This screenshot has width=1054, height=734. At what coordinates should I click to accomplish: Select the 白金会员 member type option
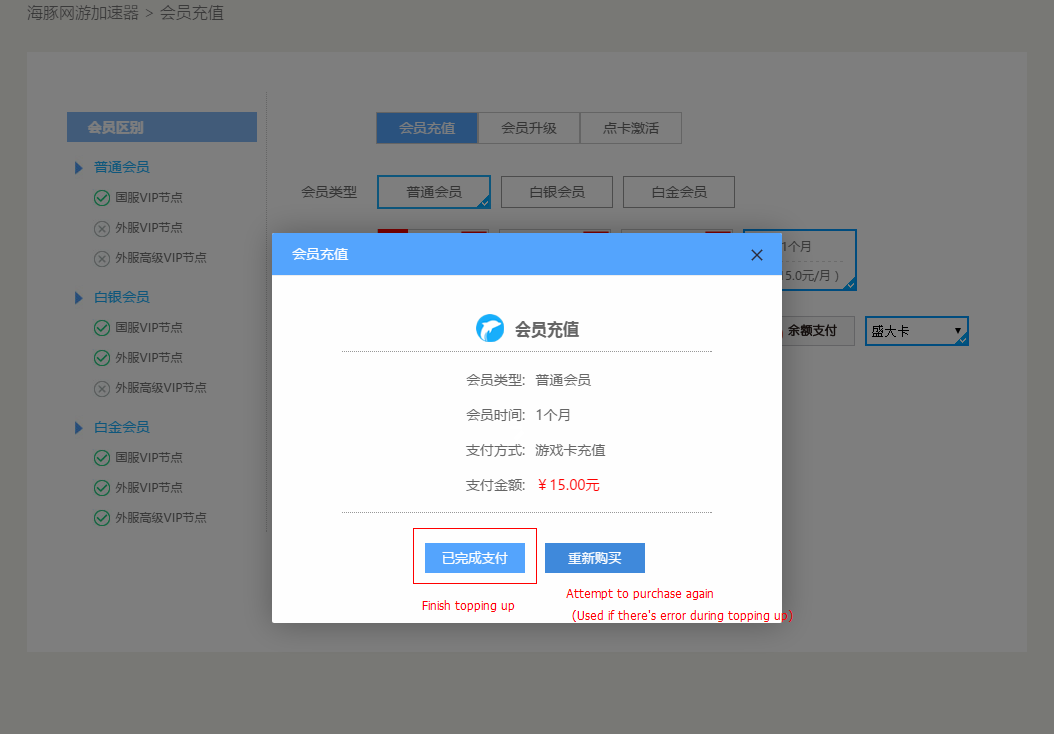(x=679, y=192)
